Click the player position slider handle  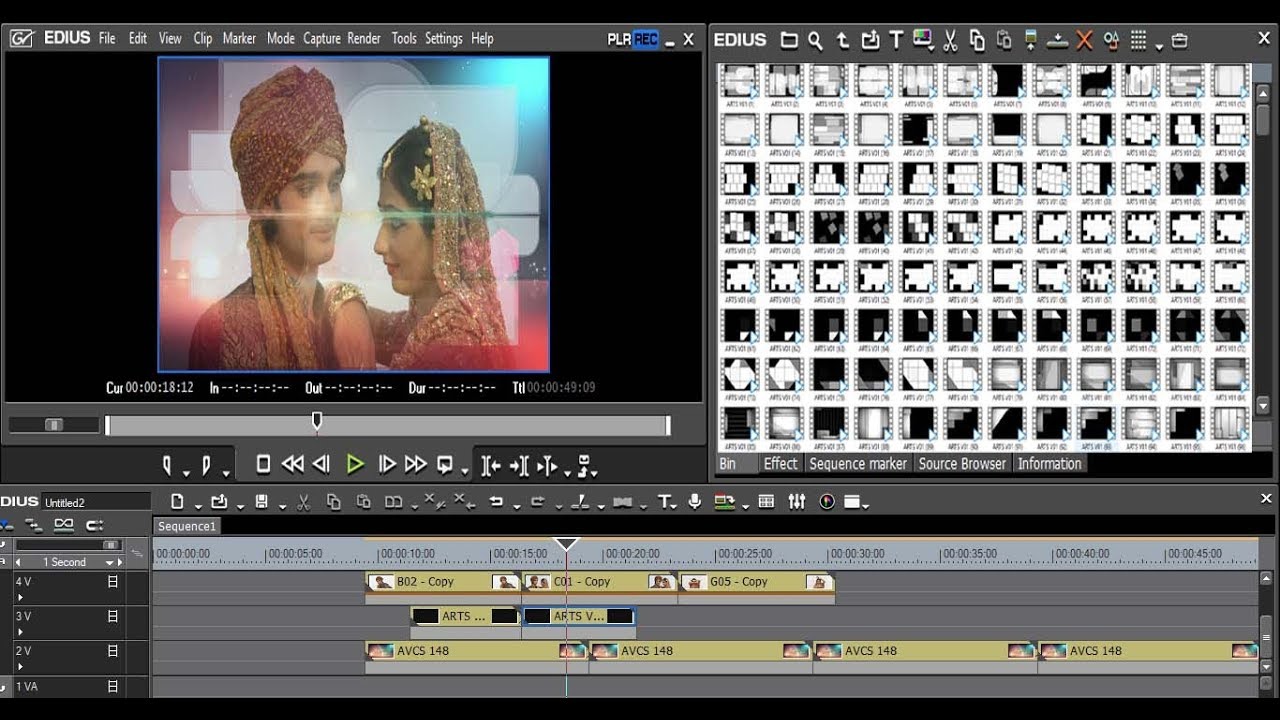(x=317, y=421)
